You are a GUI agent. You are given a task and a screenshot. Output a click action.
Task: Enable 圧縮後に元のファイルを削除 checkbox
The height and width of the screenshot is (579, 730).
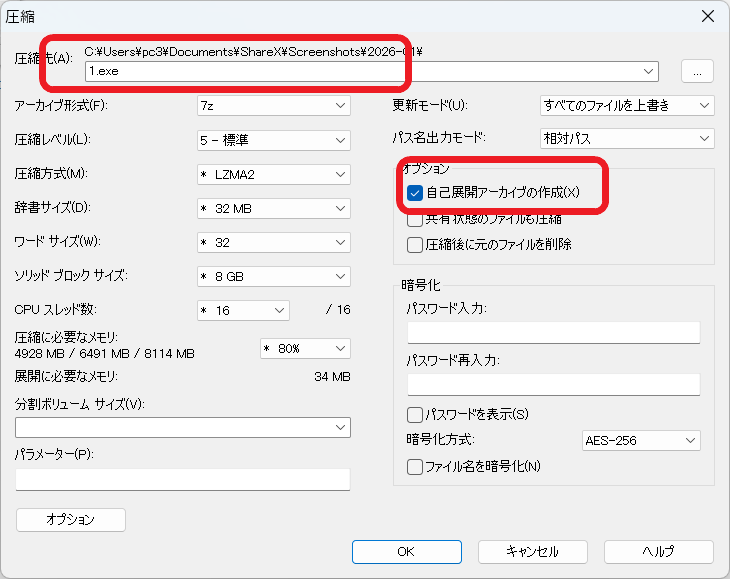pos(414,244)
